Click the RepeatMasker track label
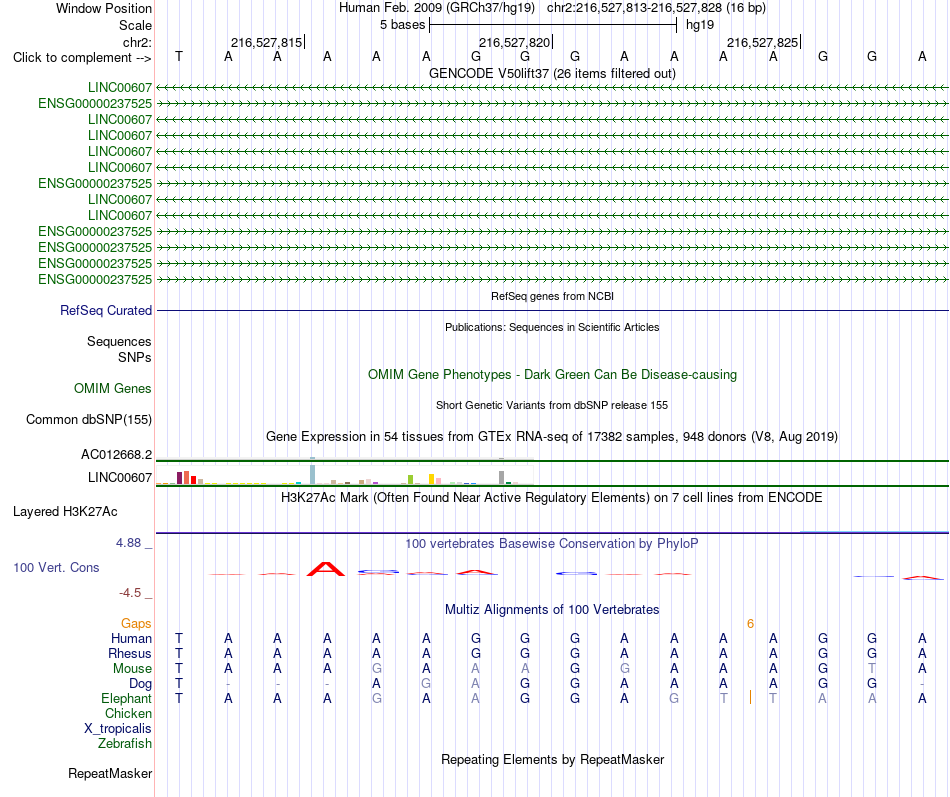 tap(110, 774)
